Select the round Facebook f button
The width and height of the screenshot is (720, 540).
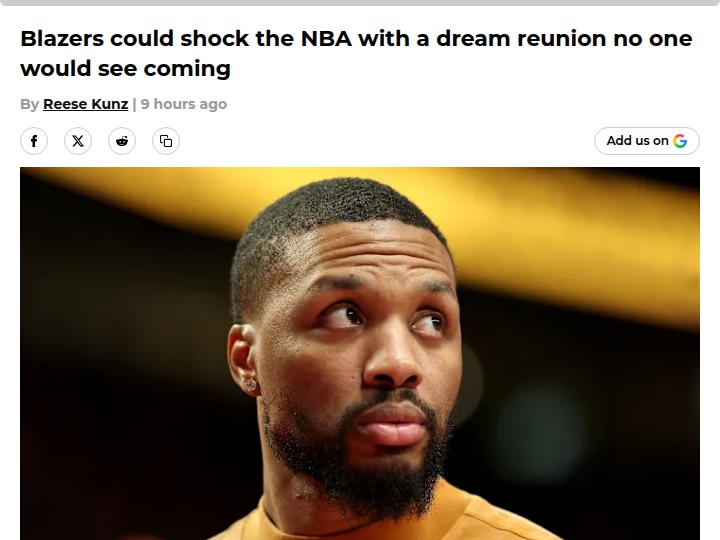coord(34,141)
